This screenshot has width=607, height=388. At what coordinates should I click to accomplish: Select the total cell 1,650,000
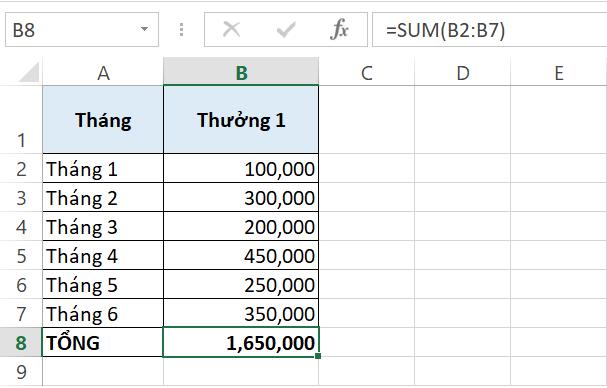(x=241, y=342)
